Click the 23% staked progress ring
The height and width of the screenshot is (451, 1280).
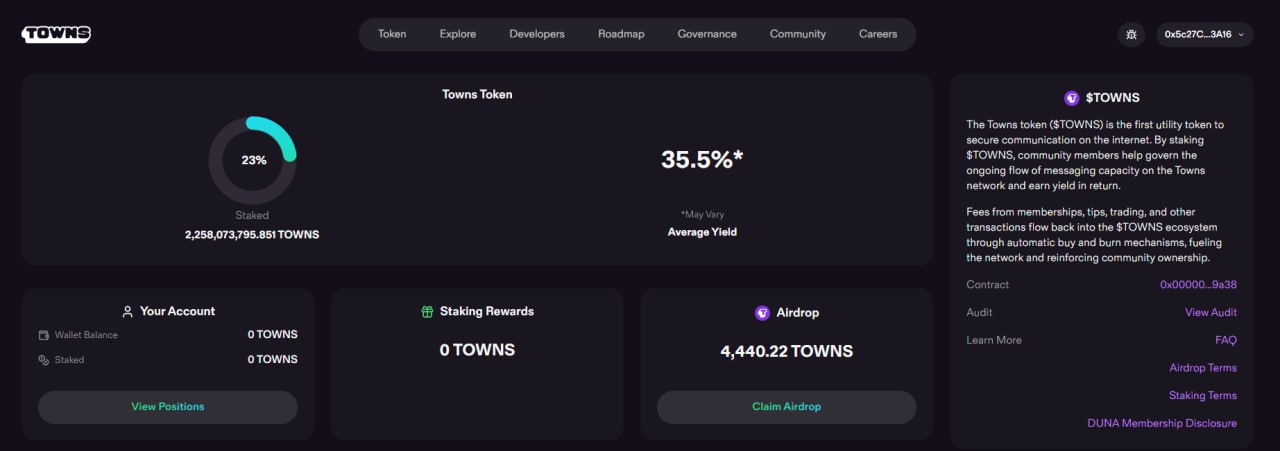(252, 160)
